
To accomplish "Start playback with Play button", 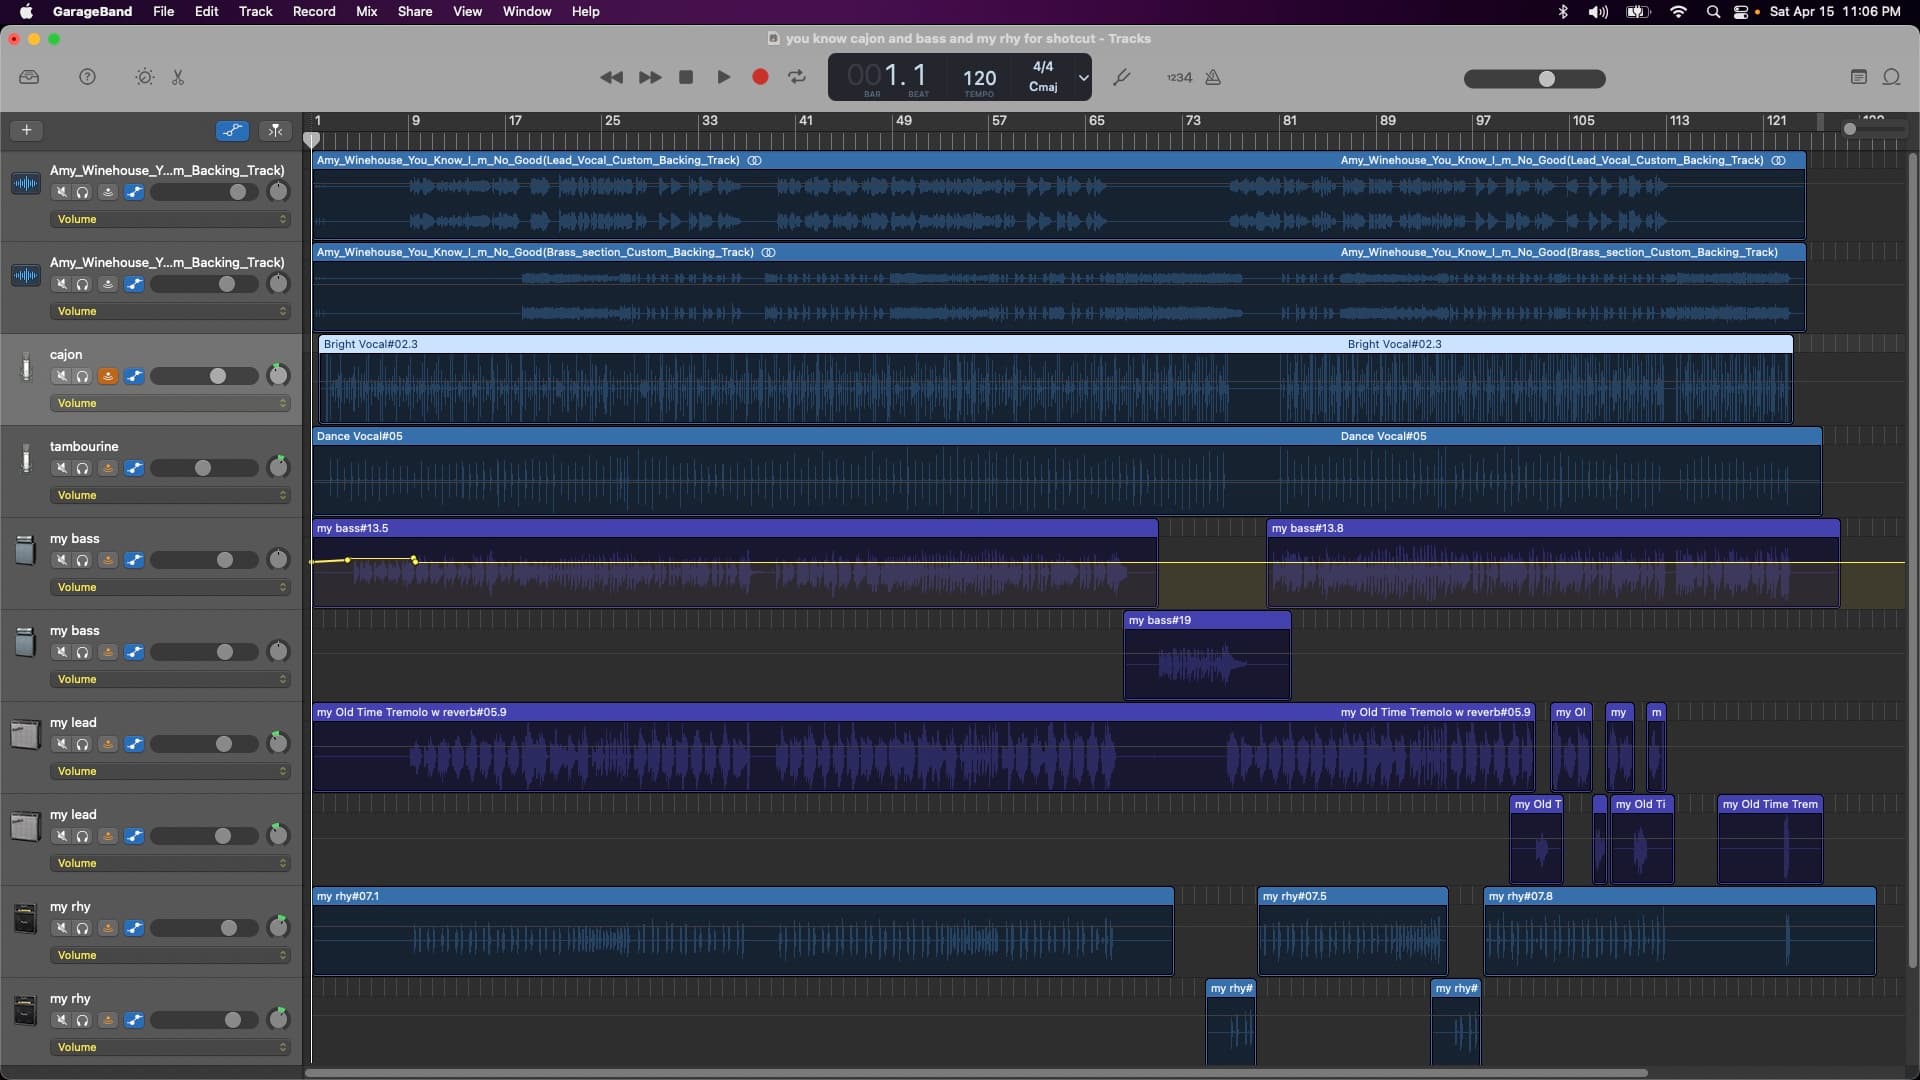I will [724, 77].
